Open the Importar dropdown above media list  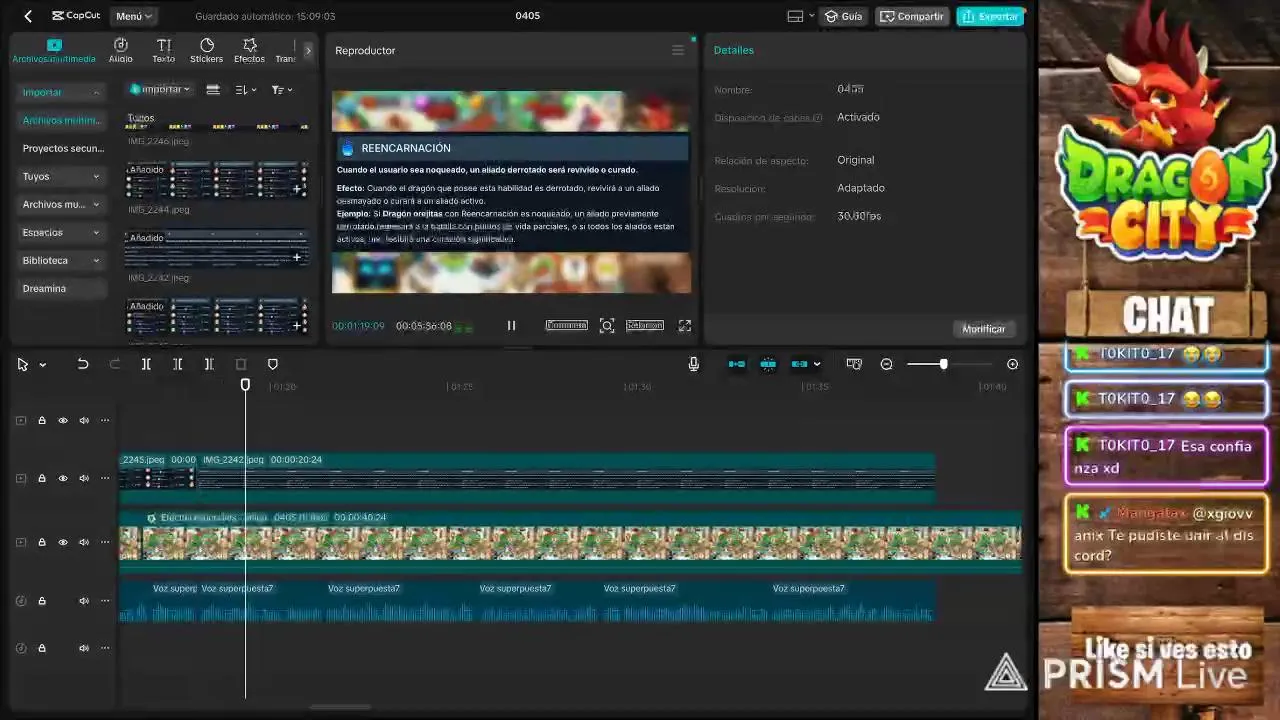[159, 89]
